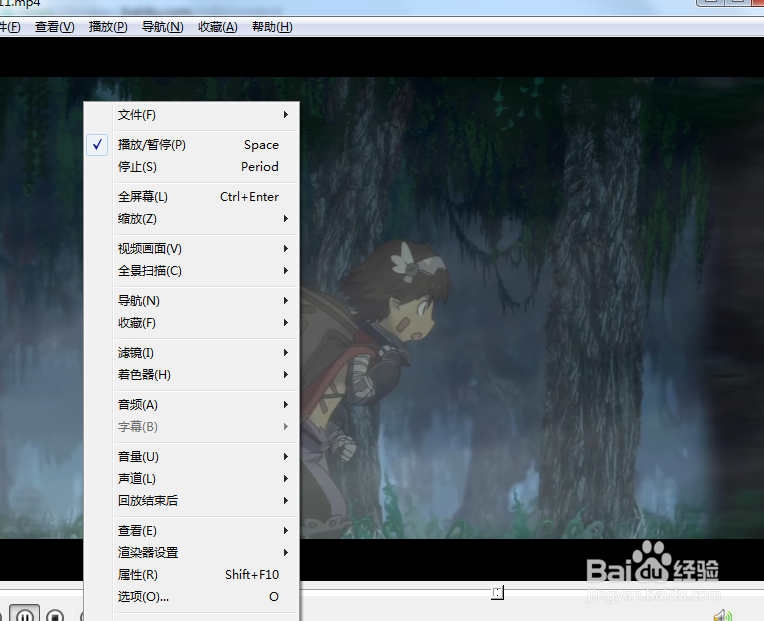Expand the 滤镜(I) submenu

(x=192, y=353)
